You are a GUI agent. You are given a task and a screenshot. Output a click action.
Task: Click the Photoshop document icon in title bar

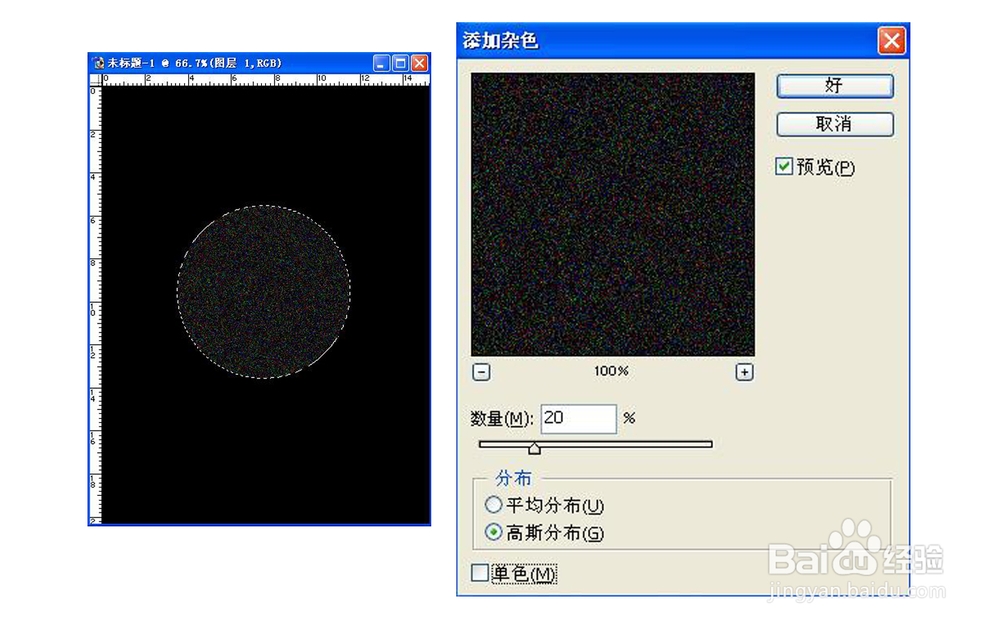pyautogui.click(x=98, y=62)
